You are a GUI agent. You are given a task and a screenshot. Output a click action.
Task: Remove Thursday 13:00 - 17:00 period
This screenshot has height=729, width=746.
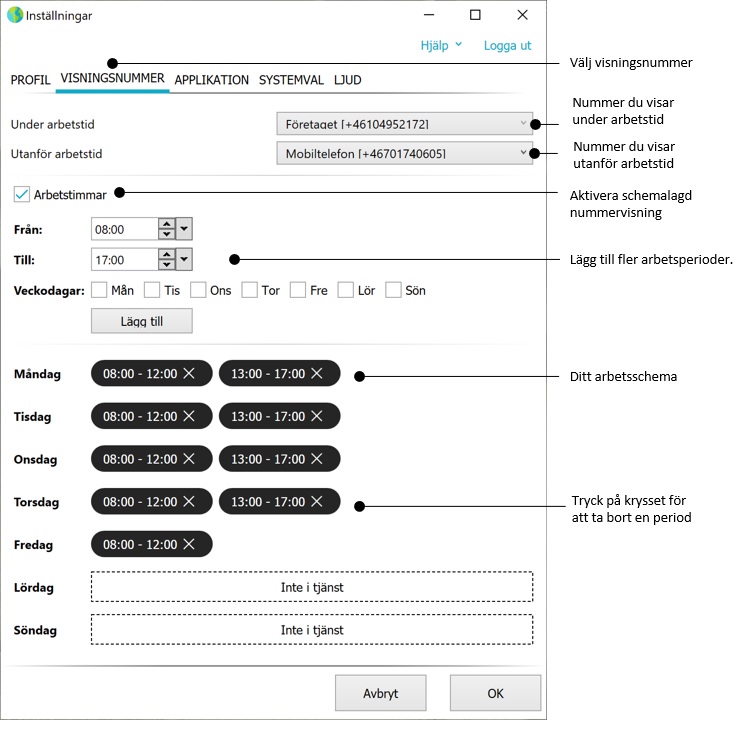[317, 502]
